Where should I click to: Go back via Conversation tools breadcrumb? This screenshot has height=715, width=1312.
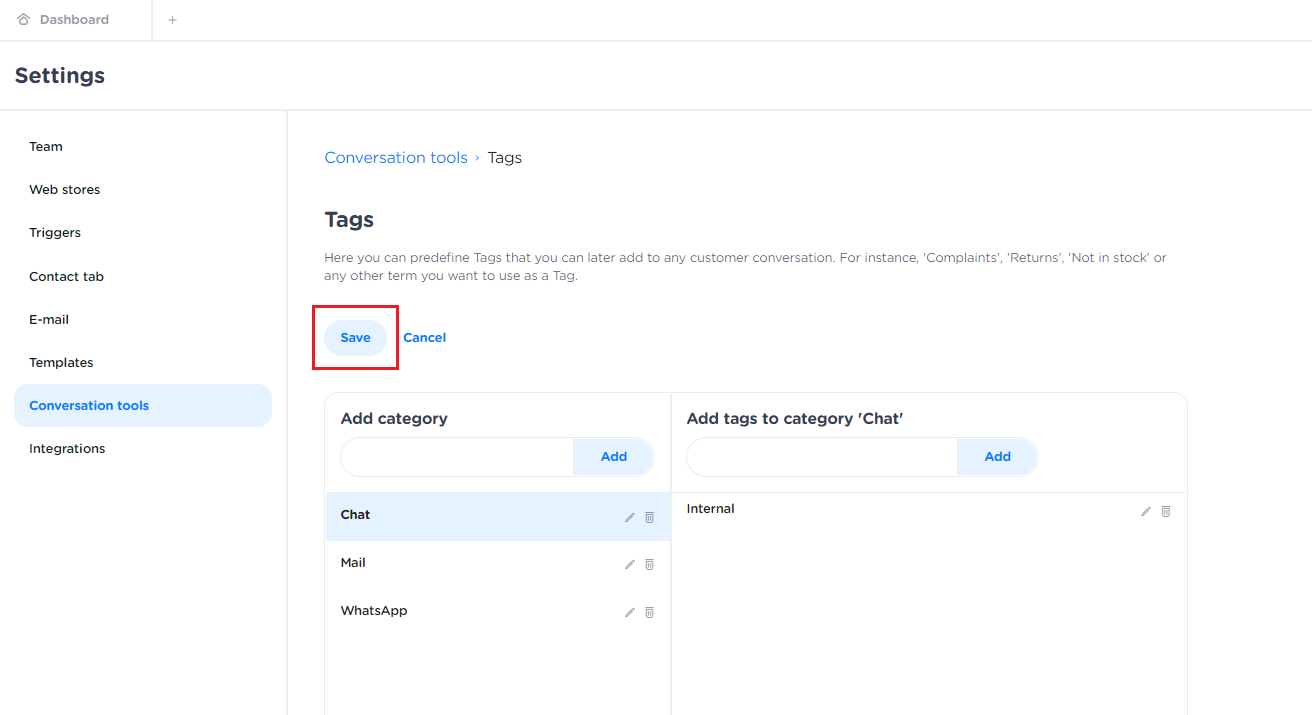pyautogui.click(x=396, y=158)
